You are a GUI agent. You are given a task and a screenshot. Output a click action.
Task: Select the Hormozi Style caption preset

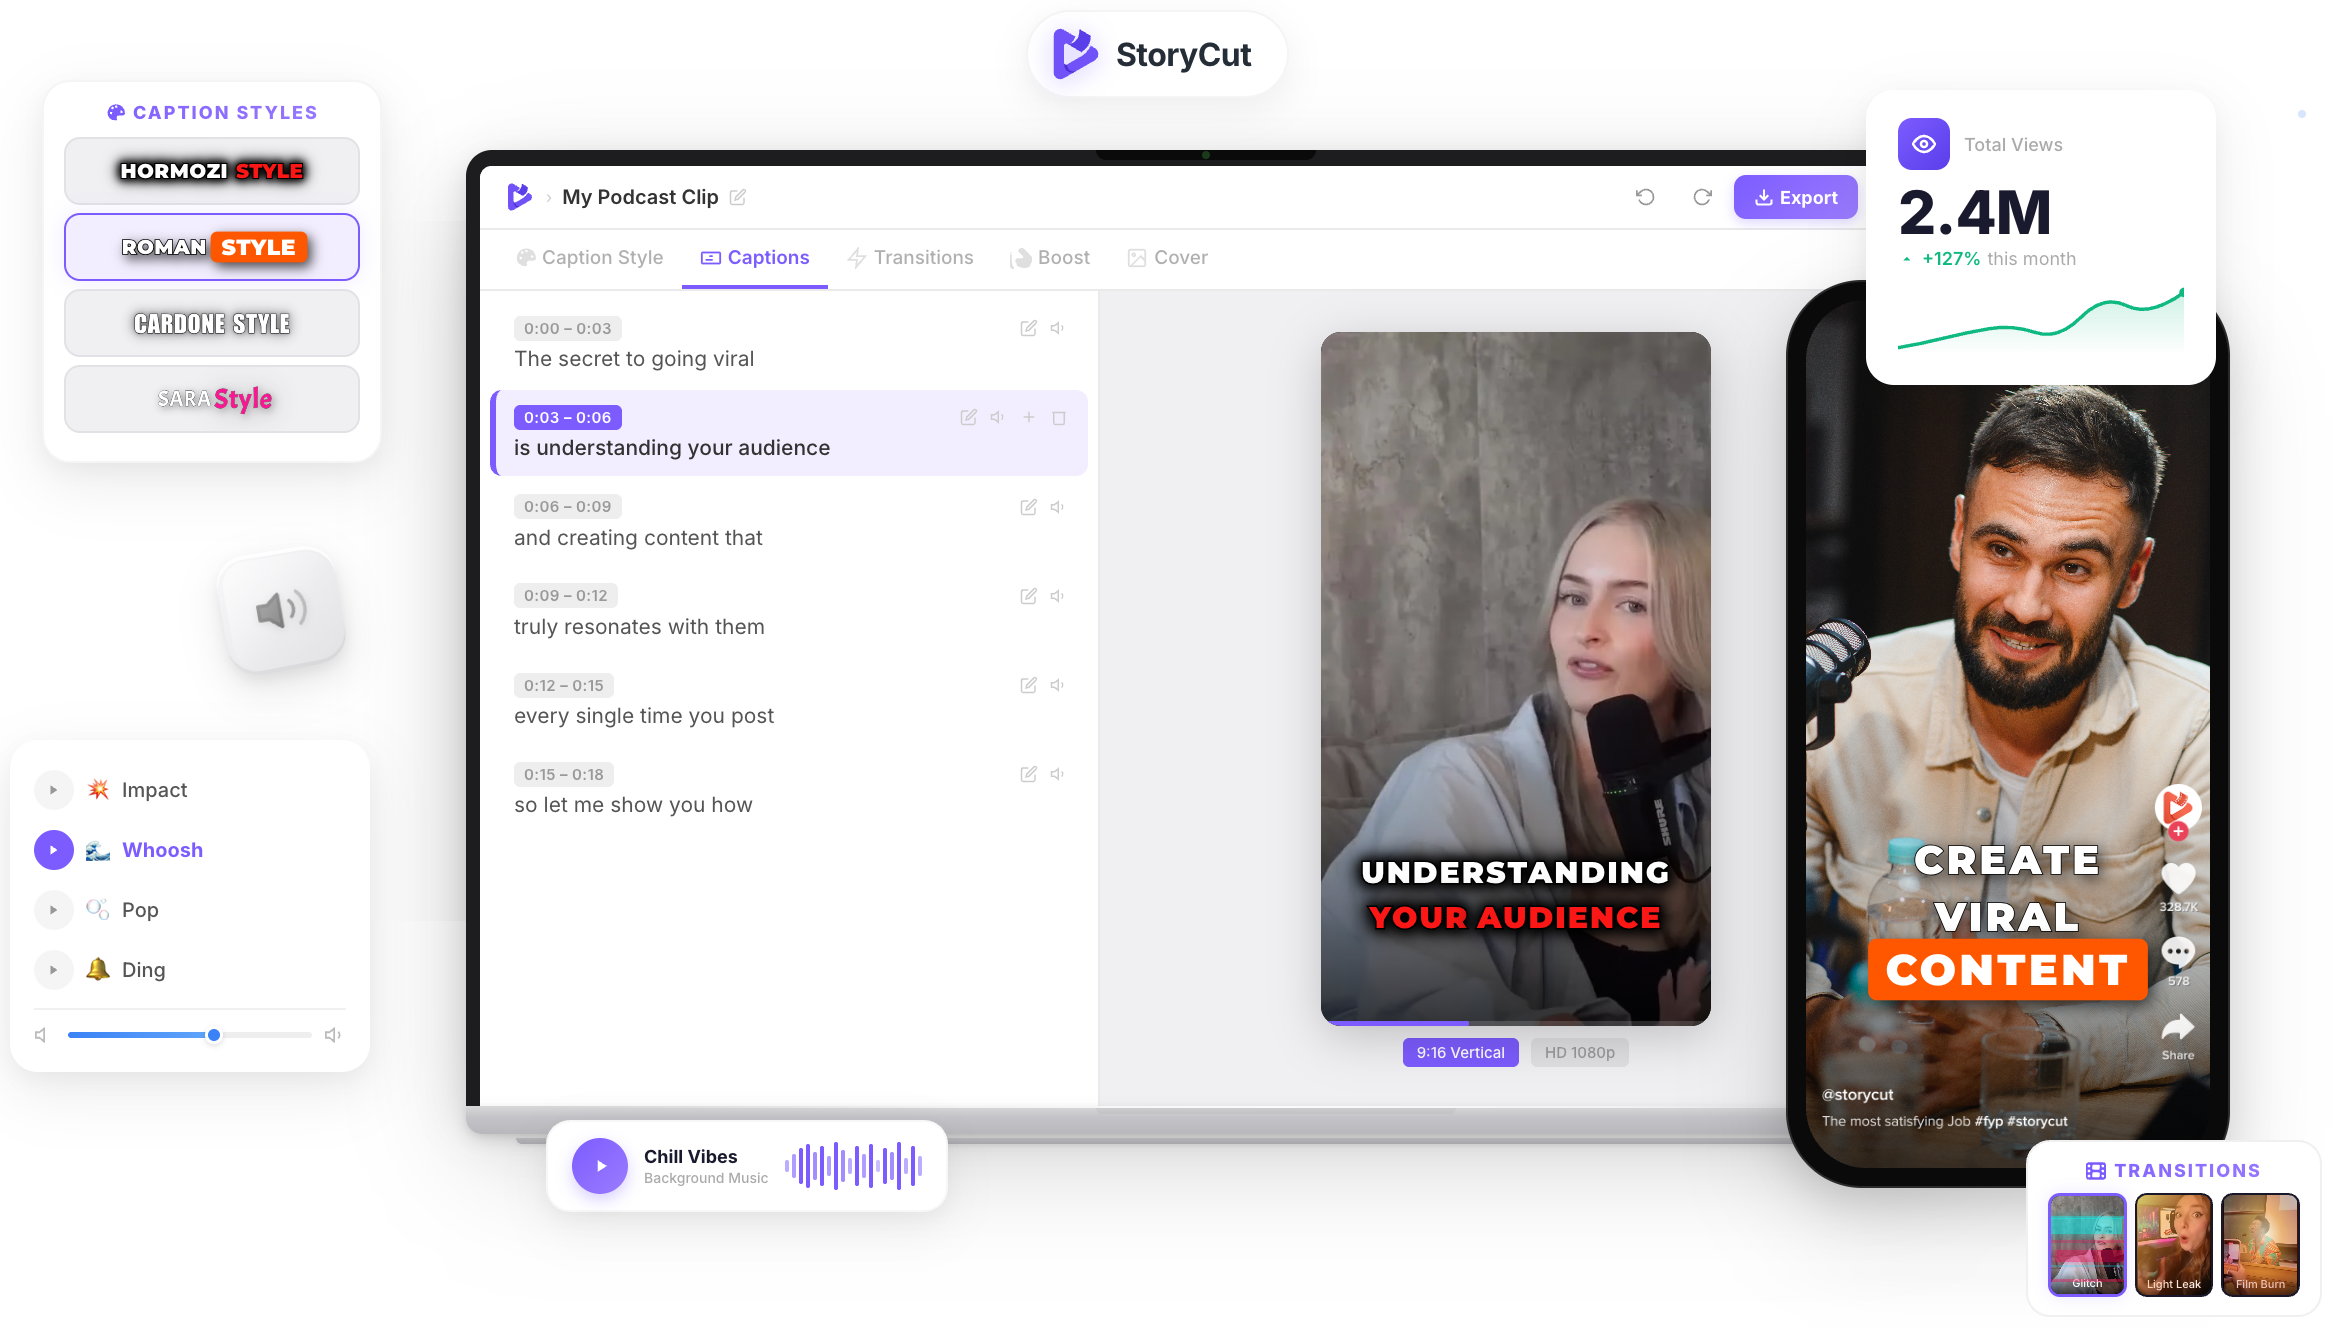click(x=211, y=170)
